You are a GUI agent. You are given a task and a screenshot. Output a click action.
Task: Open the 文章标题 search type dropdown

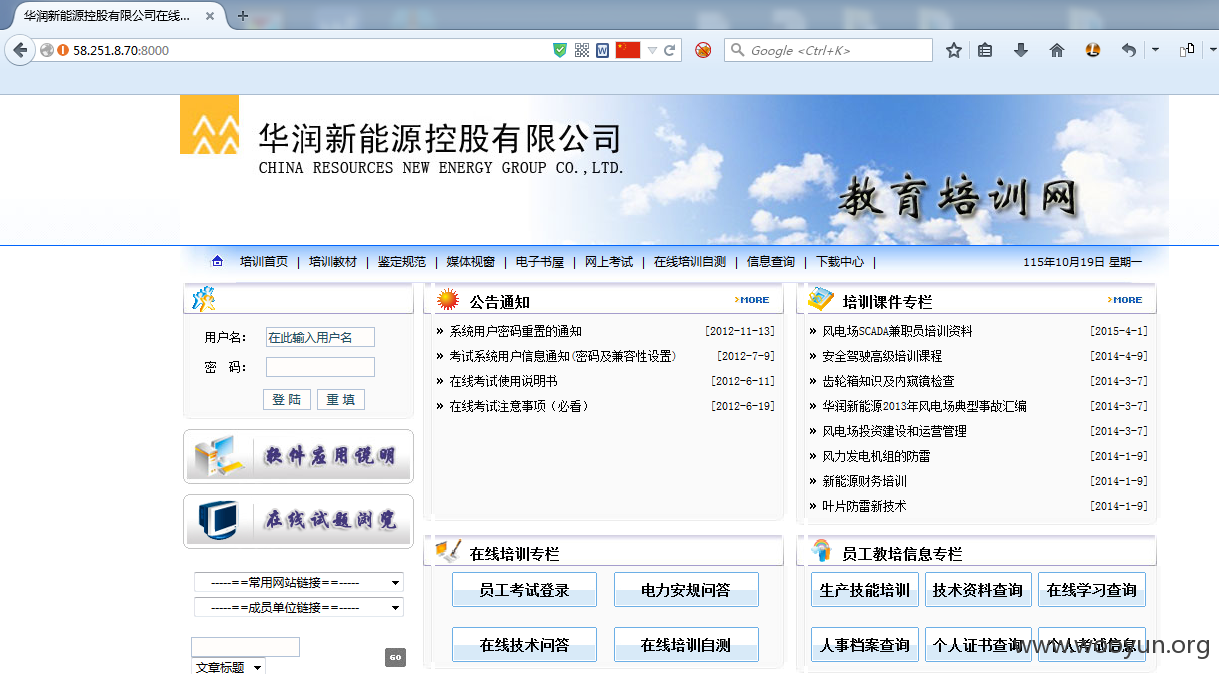point(228,667)
